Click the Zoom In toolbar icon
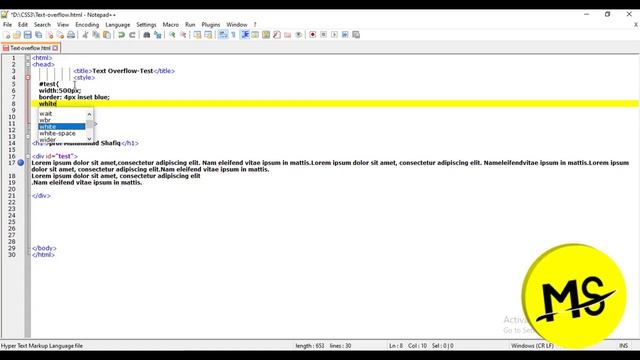The width and height of the screenshot is (640, 360). click(172, 35)
